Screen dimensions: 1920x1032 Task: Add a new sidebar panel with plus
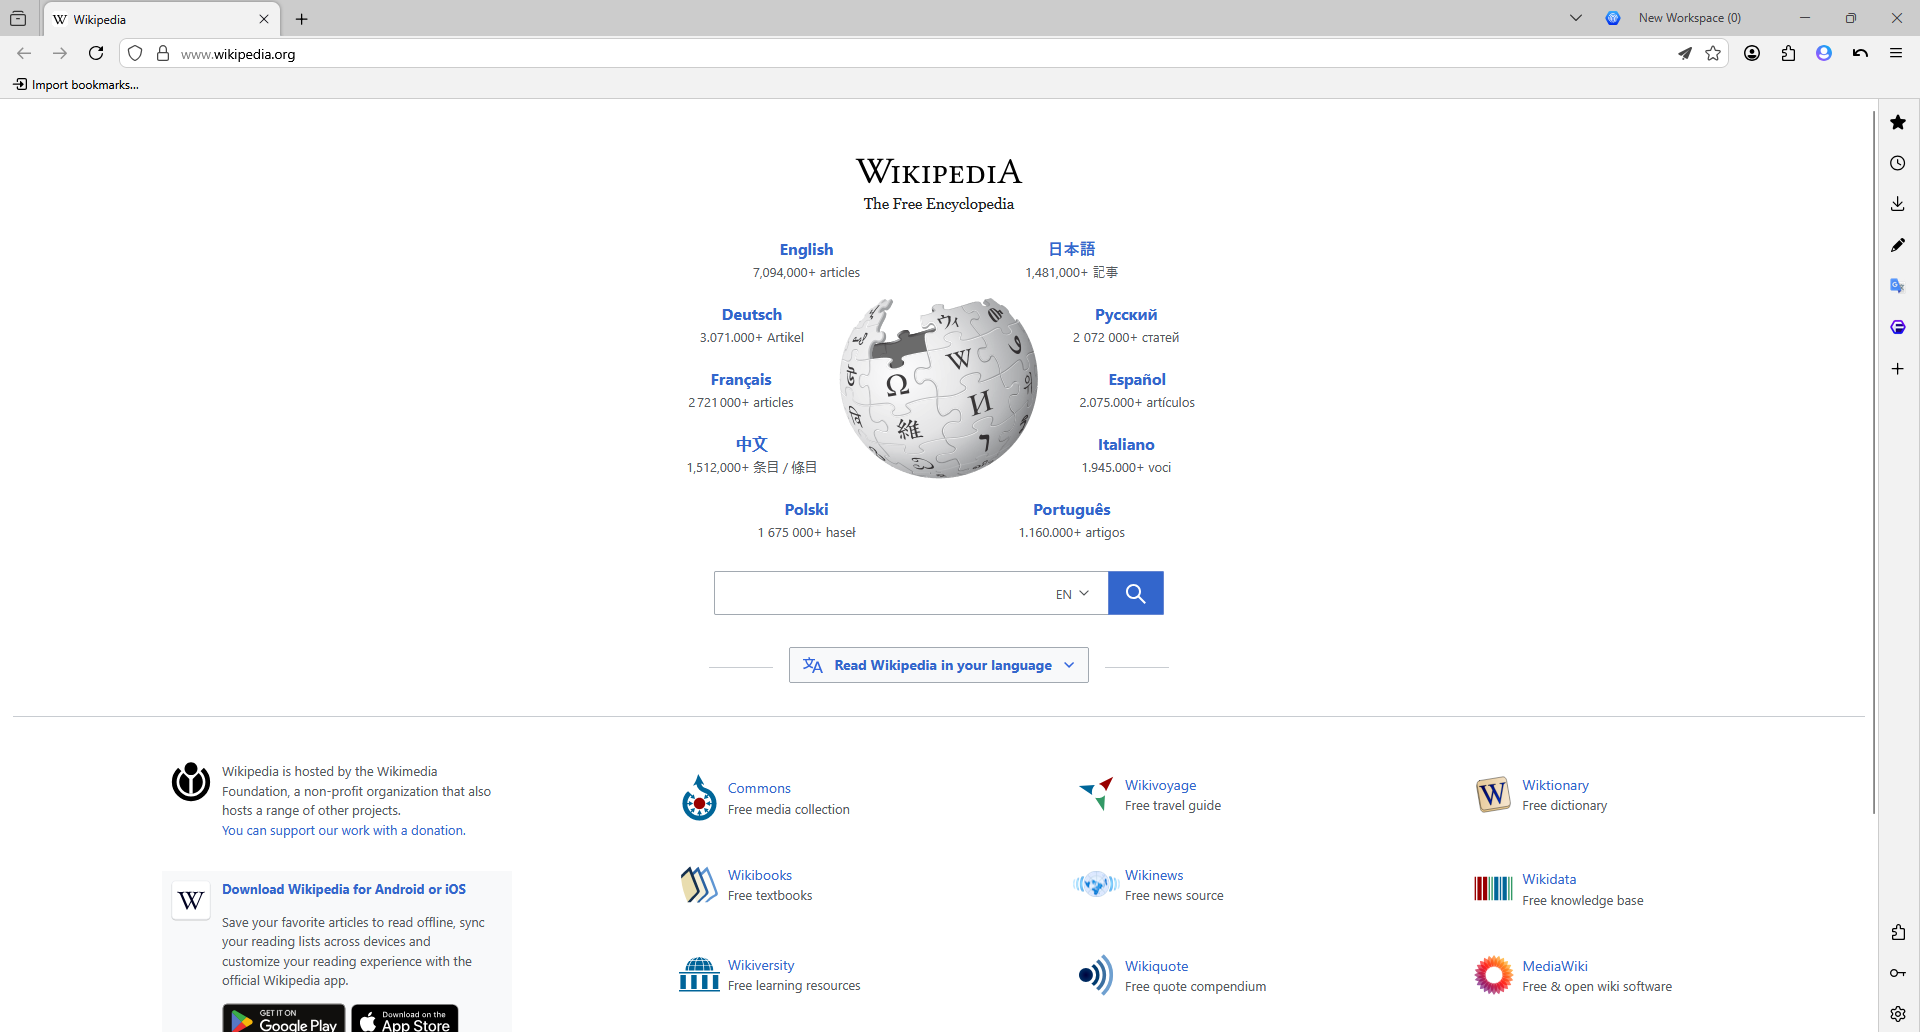[x=1898, y=369]
